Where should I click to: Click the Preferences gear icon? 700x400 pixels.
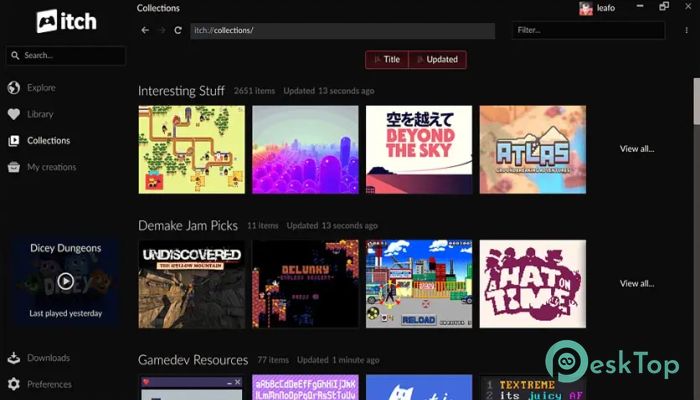click(x=14, y=384)
